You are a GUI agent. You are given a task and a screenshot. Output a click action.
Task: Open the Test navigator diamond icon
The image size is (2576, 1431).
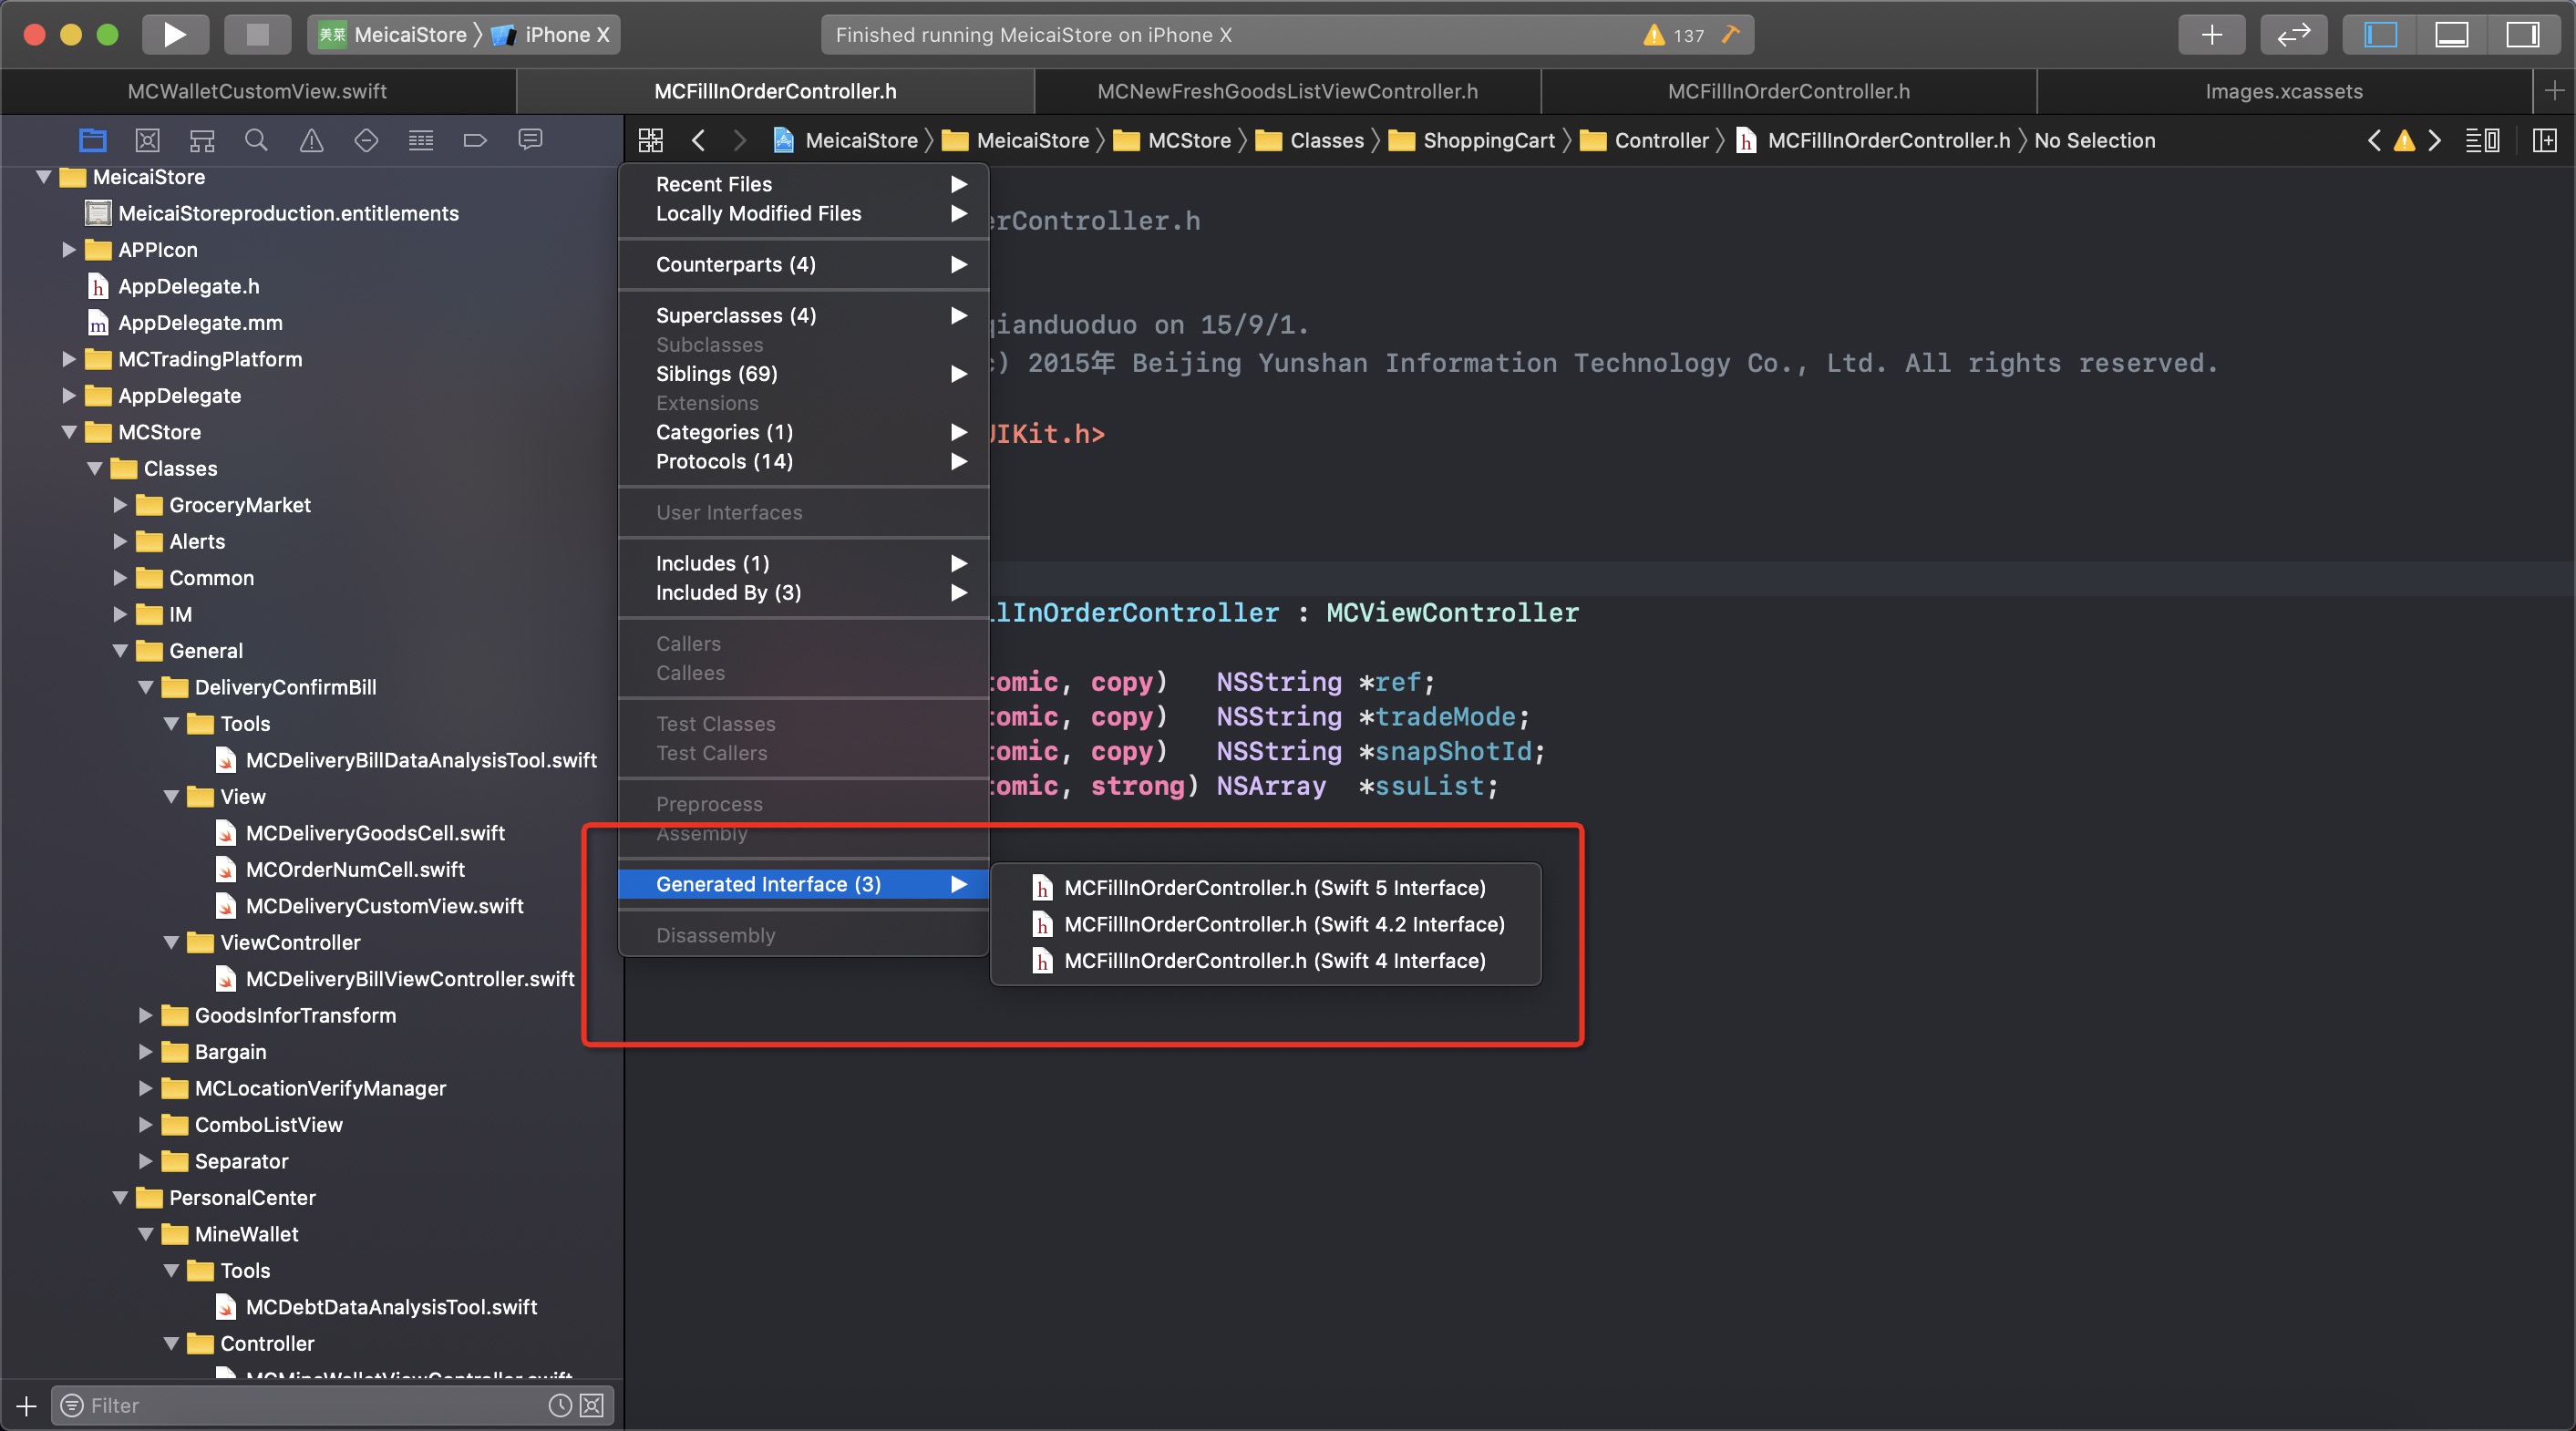(x=366, y=140)
